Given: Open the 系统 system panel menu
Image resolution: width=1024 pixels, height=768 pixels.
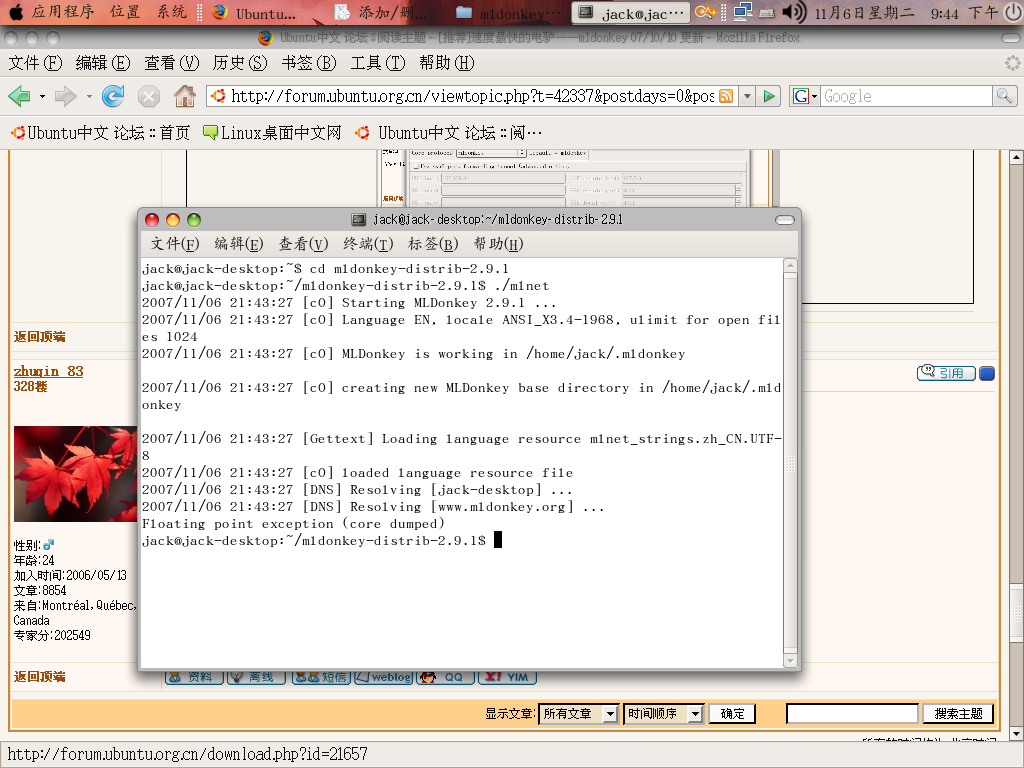Looking at the screenshot, I should click(172, 12).
